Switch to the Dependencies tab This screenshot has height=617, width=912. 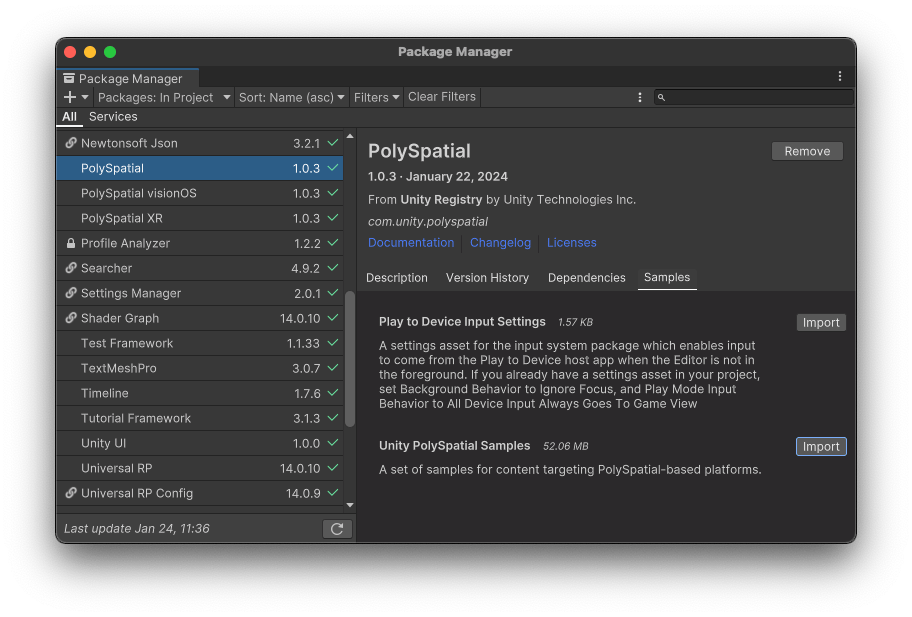(586, 278)
